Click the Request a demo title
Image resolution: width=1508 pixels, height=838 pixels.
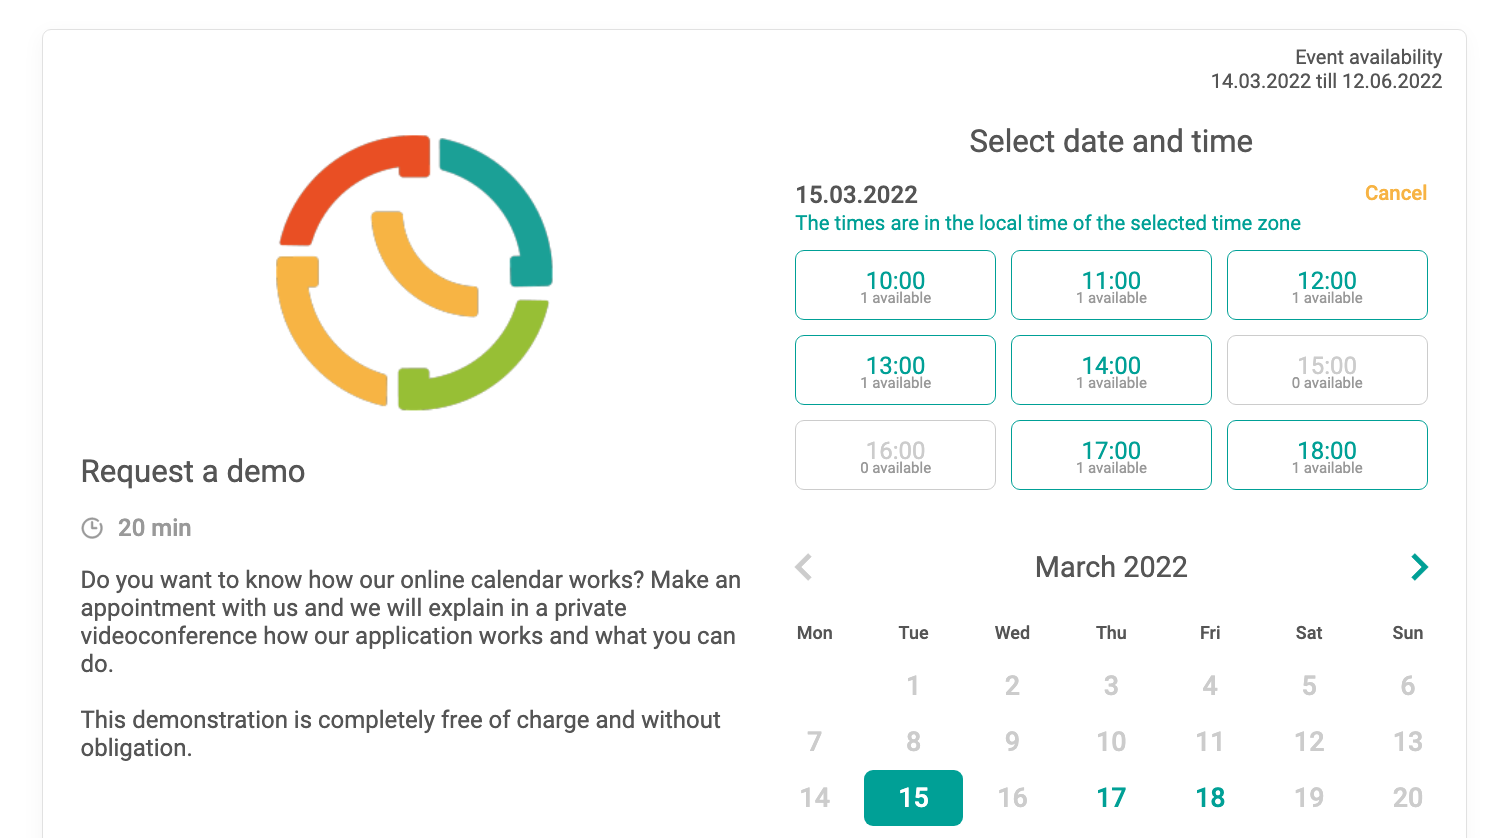click(x=193, y=471)
